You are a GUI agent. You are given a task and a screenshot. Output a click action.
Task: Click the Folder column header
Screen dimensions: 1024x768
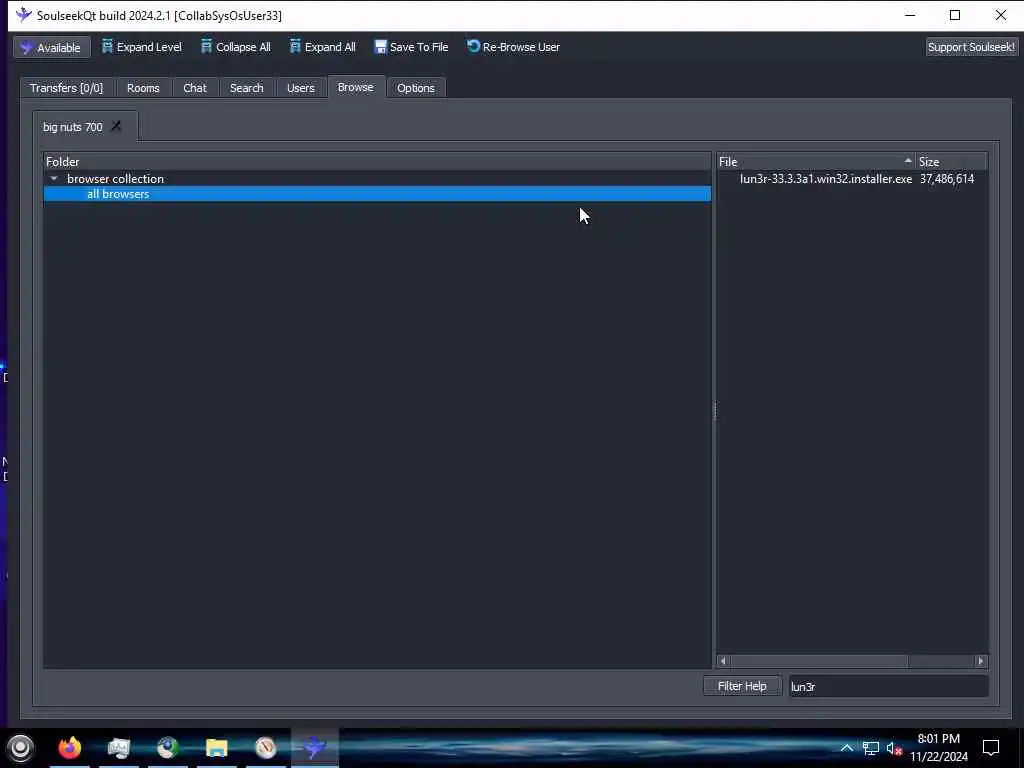[377, 161]
